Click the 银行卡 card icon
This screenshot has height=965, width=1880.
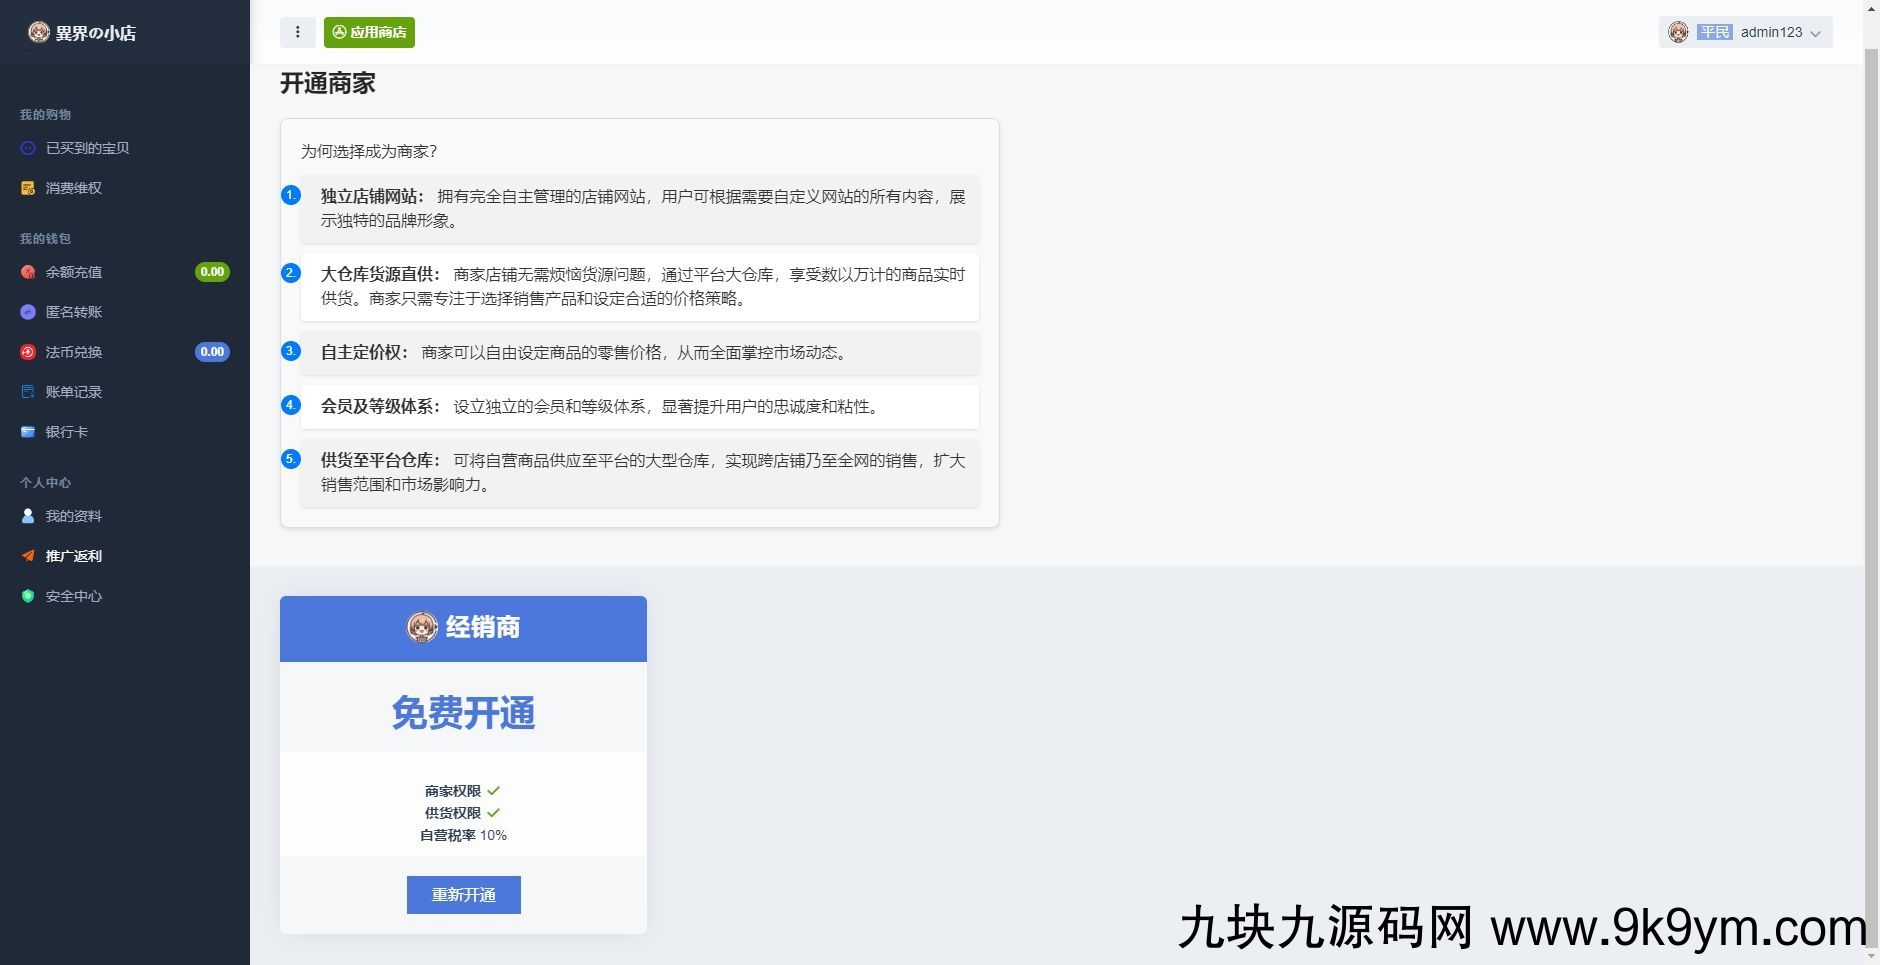(28, 432)
